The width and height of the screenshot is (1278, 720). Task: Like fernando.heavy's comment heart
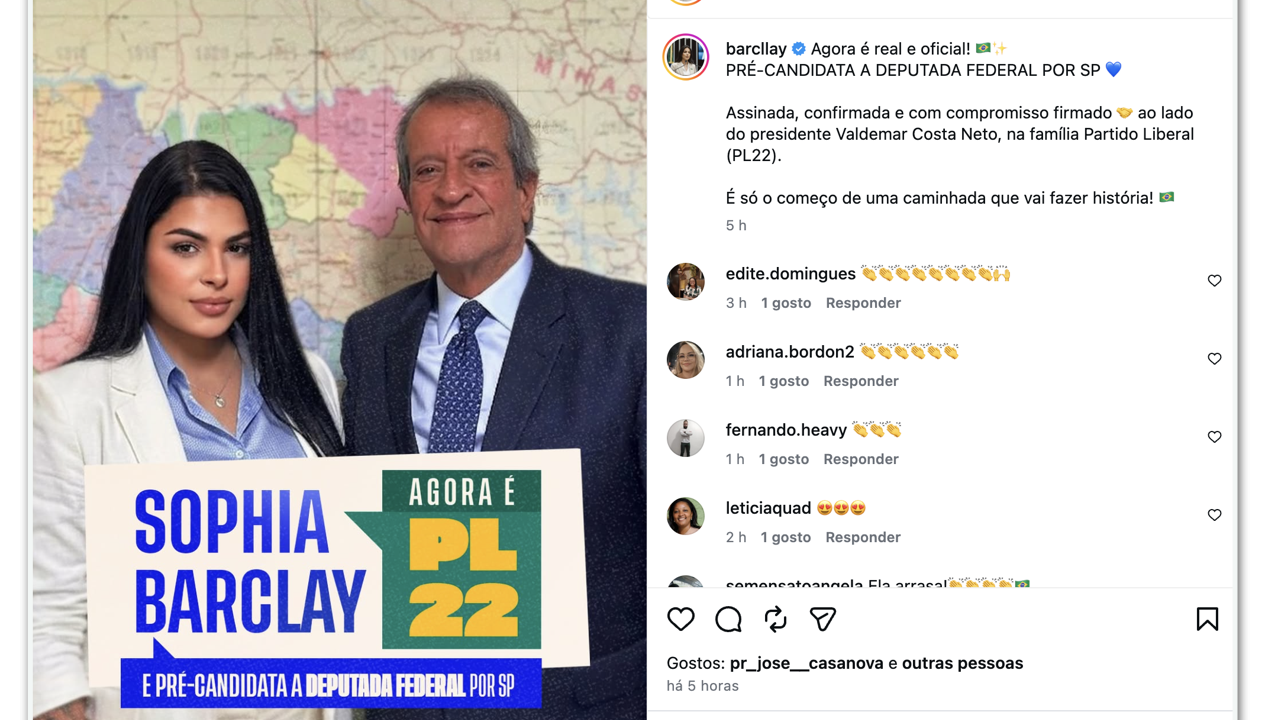[x=1214, y=437]
